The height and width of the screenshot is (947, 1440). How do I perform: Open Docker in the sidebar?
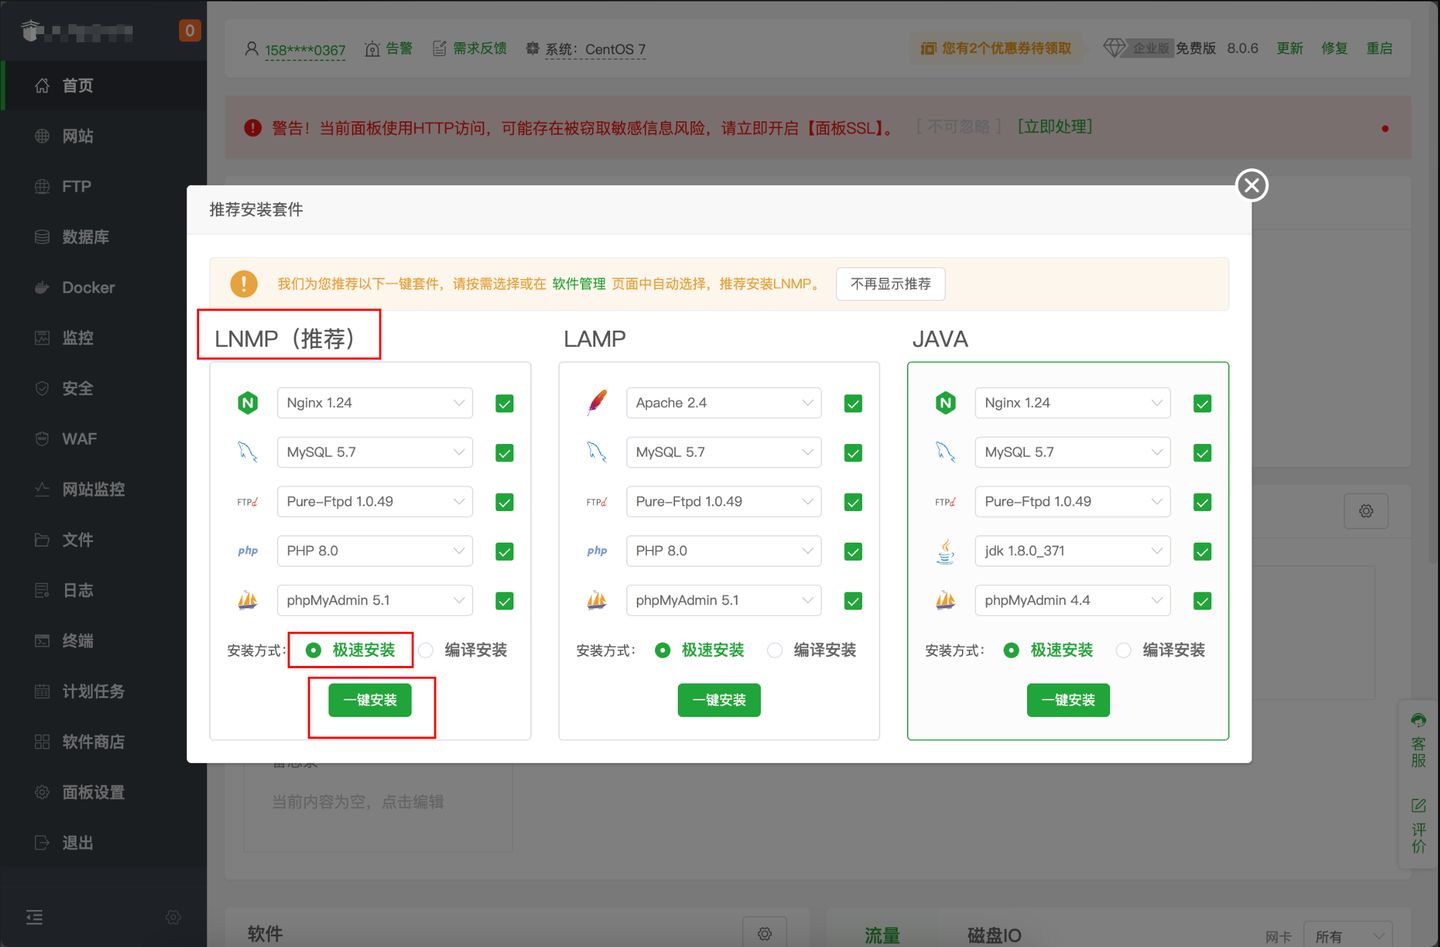tap(103, 287)
